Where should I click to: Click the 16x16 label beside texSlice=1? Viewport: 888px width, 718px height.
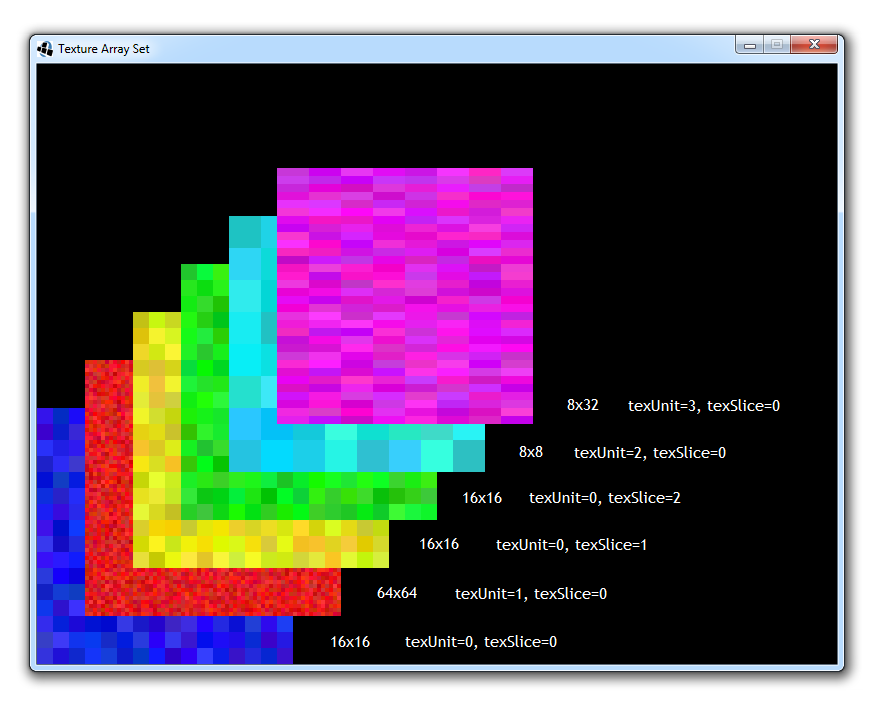pyautogui.click(x=439, y=544)
